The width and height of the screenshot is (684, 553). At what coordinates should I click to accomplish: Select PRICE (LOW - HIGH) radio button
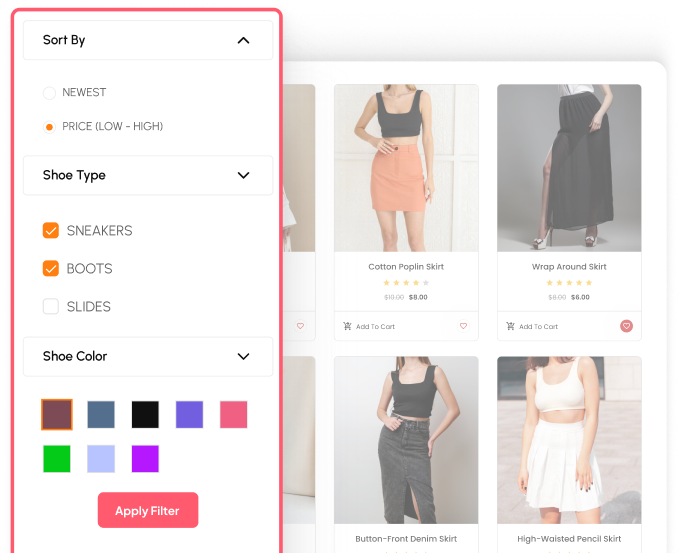click(49, 127)
